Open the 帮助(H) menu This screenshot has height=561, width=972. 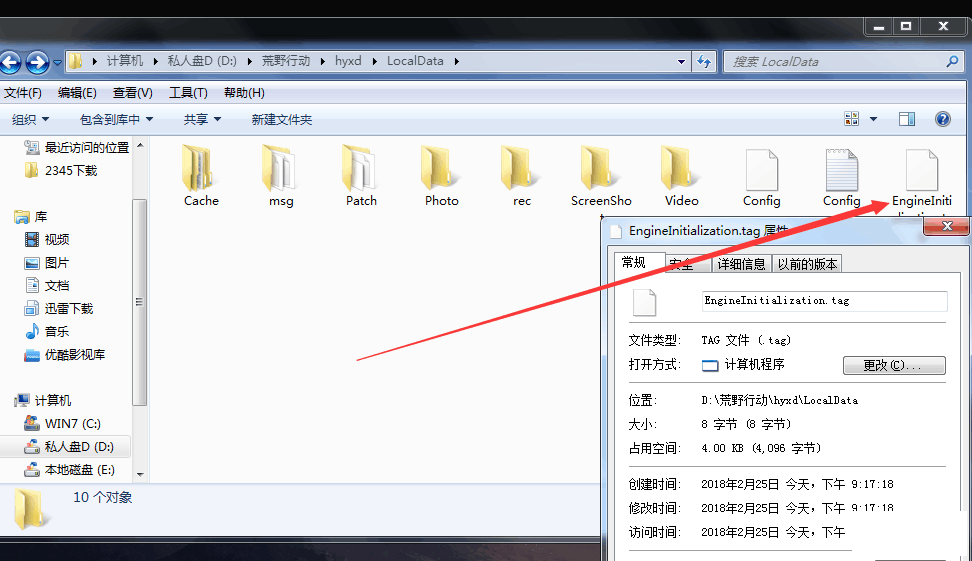point(244,93)
